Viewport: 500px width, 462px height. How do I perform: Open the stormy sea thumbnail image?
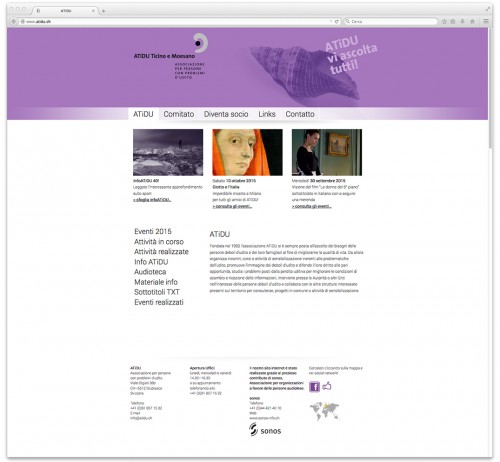point(168,152)
